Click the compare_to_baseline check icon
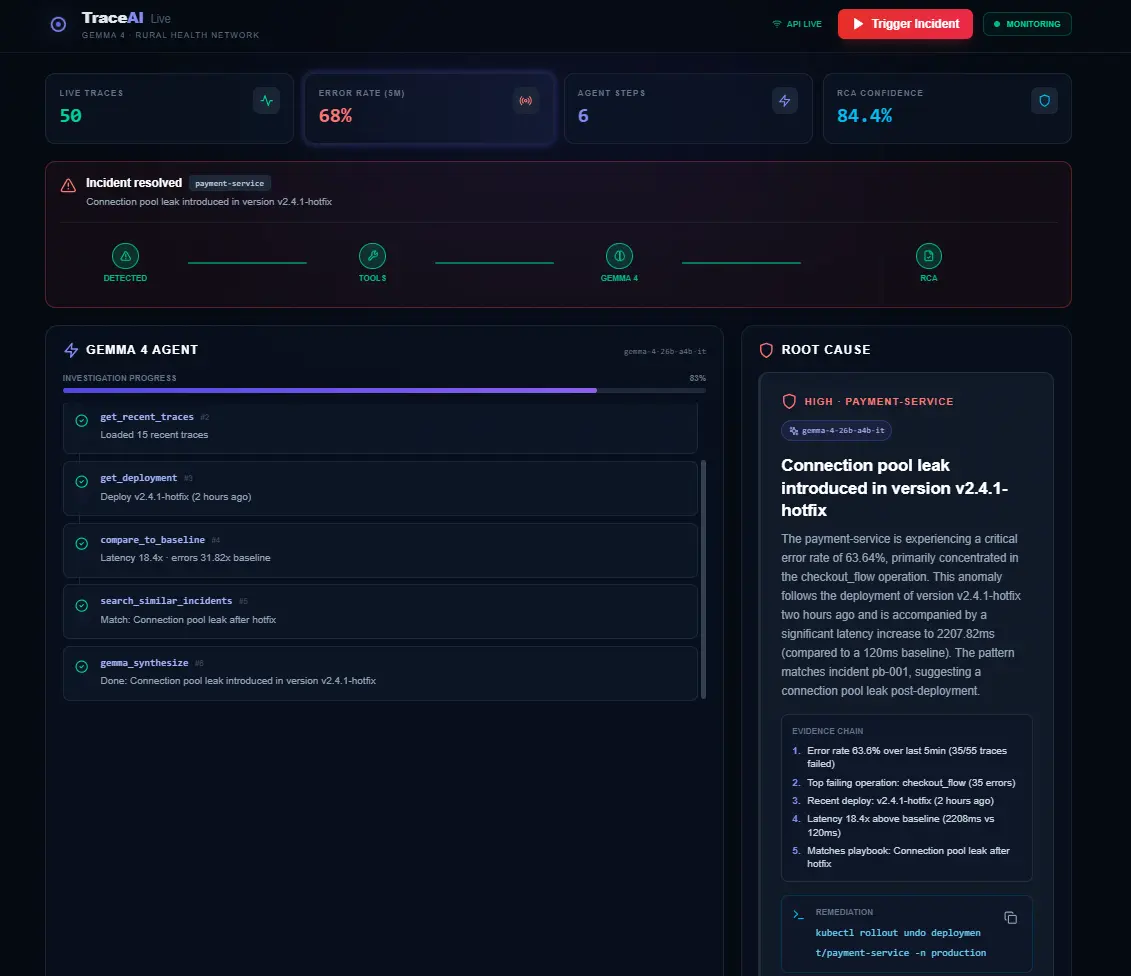The width and height of the screenshot is (1131, 976). 82,544
